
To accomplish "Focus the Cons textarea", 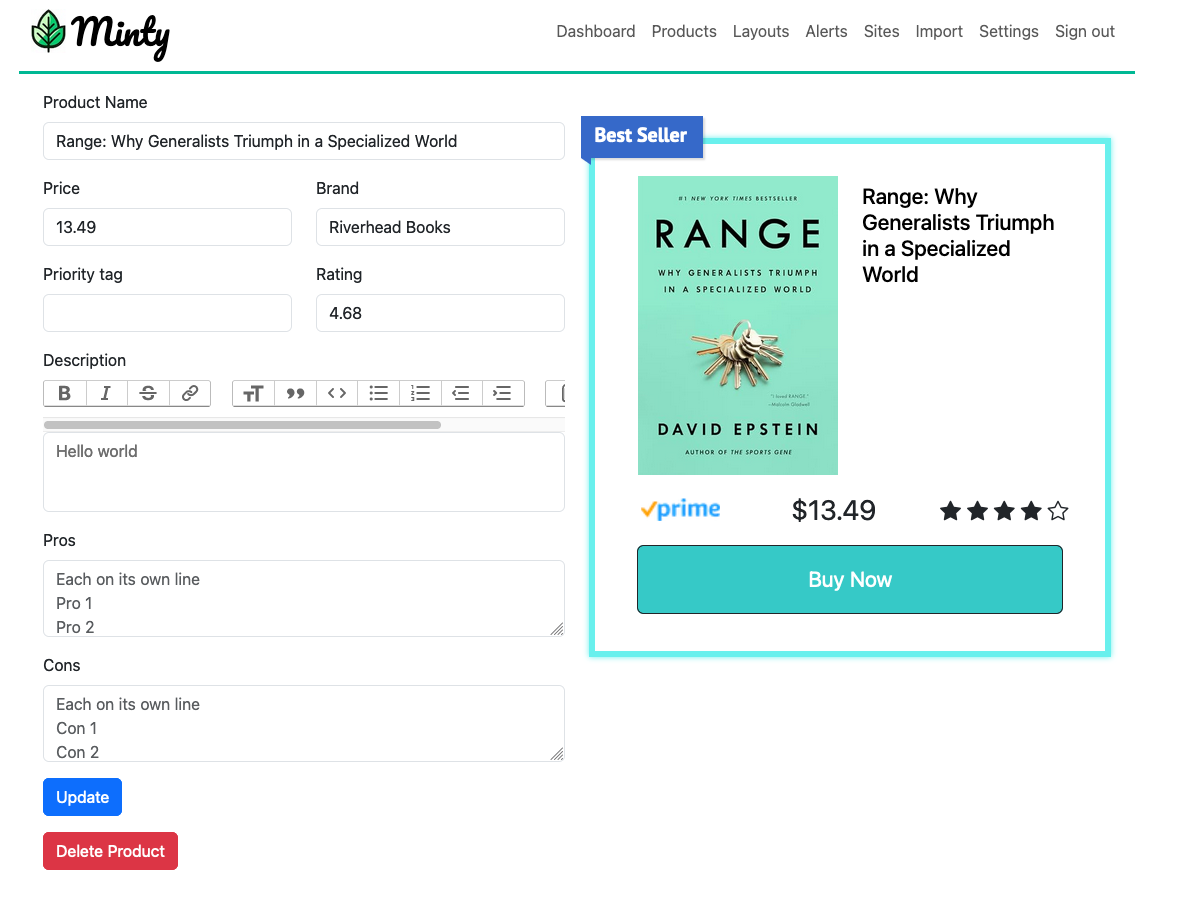I will (304, 723).
